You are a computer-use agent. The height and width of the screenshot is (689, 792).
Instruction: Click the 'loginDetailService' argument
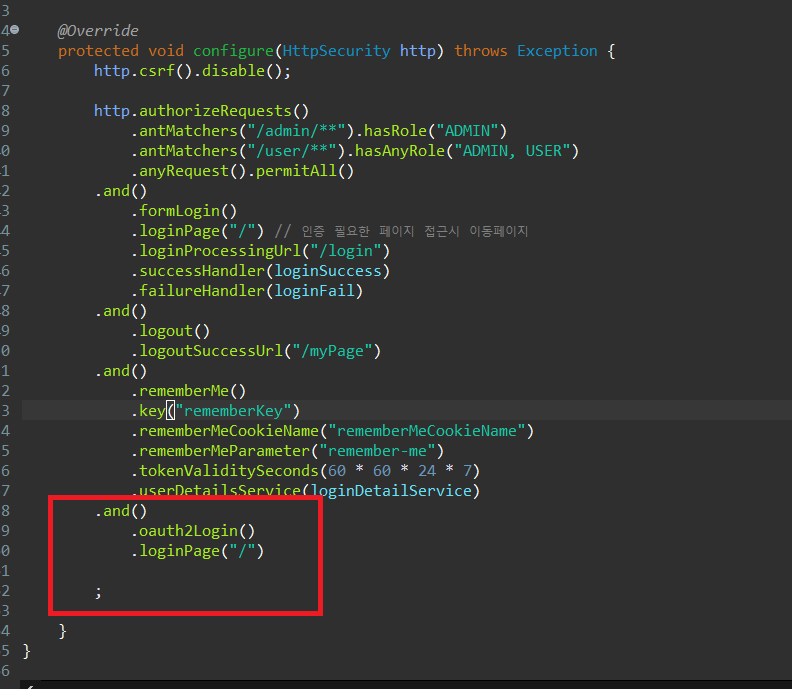coord(391,491)
